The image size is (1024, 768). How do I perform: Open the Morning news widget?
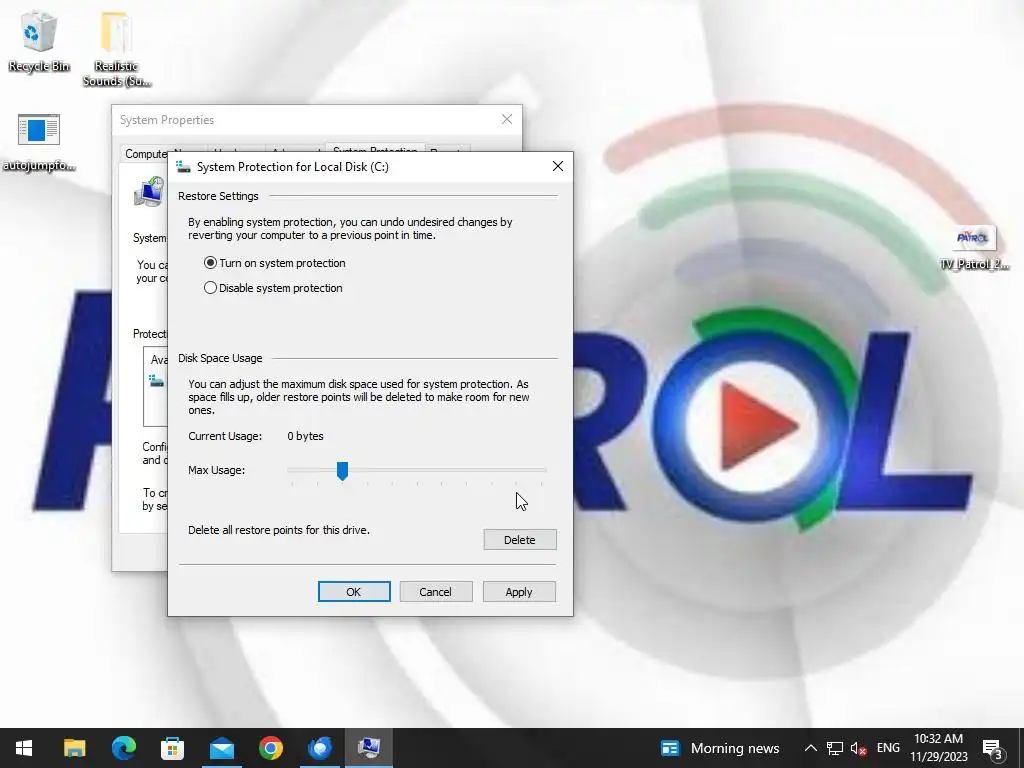720,748
